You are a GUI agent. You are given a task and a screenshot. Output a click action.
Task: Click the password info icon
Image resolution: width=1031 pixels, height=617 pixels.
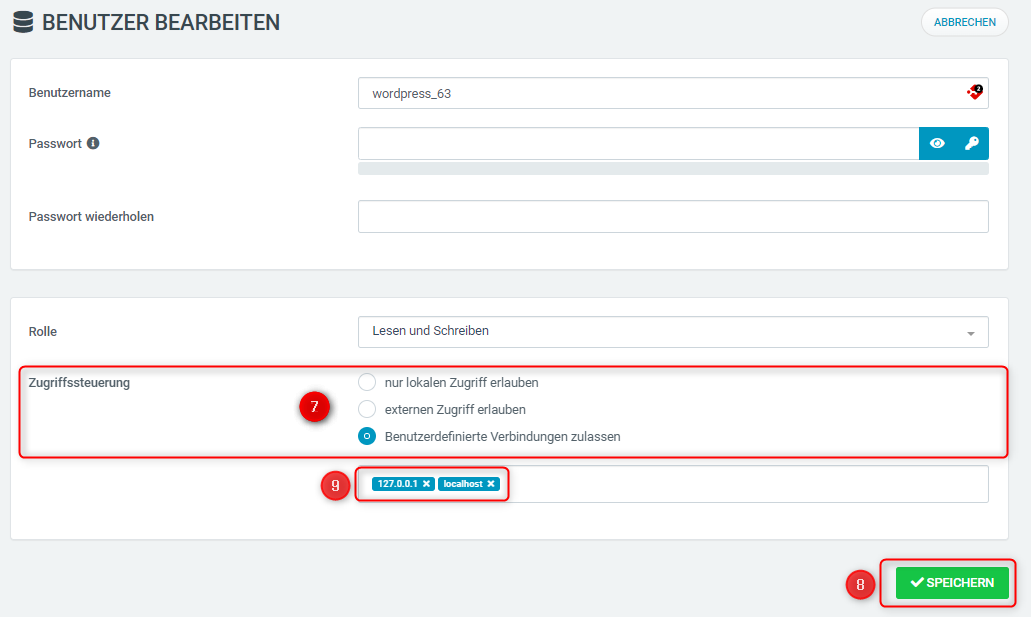pos(93,143)
